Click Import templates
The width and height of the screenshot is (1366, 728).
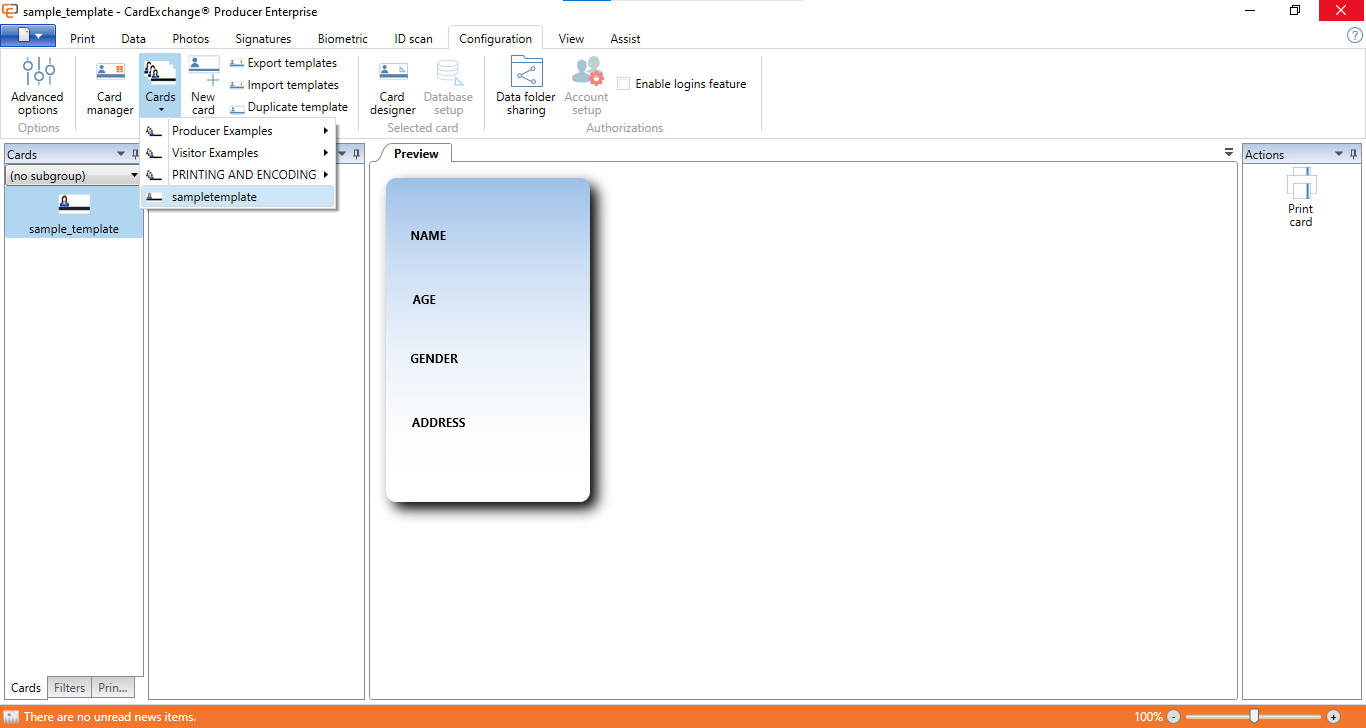pos(284,85)
